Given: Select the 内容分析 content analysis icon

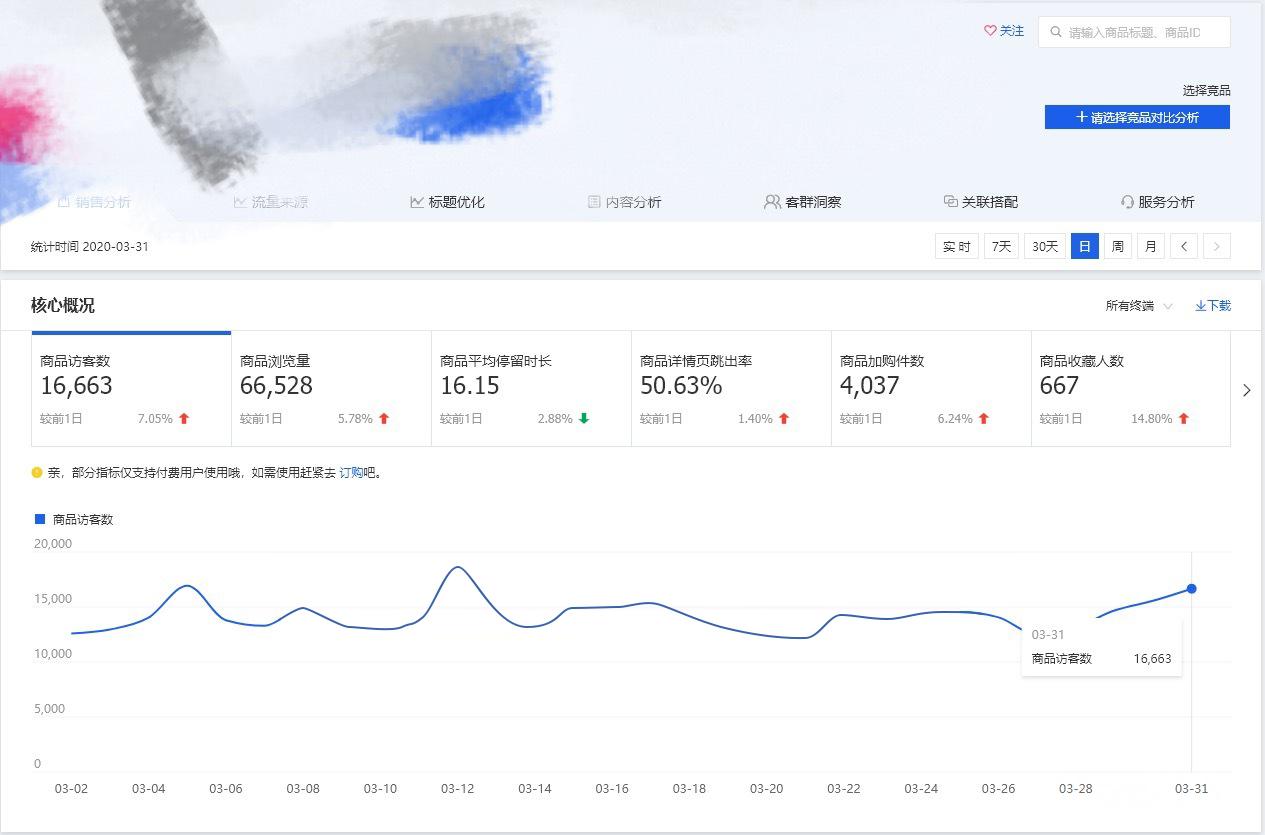Looking at the screenshot, I should pyautogui.click(x=595, y=201).
